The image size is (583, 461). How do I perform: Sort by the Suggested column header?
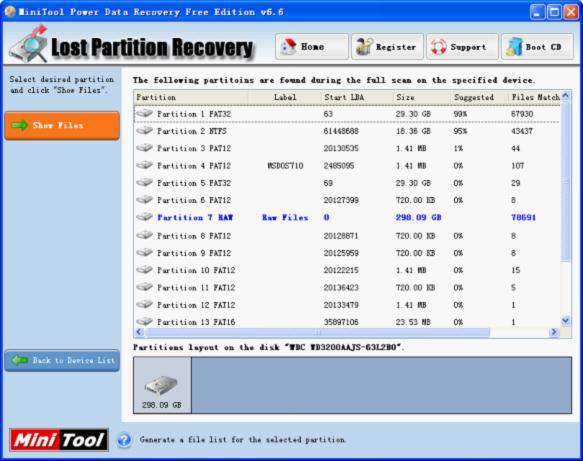coord(480,97)
